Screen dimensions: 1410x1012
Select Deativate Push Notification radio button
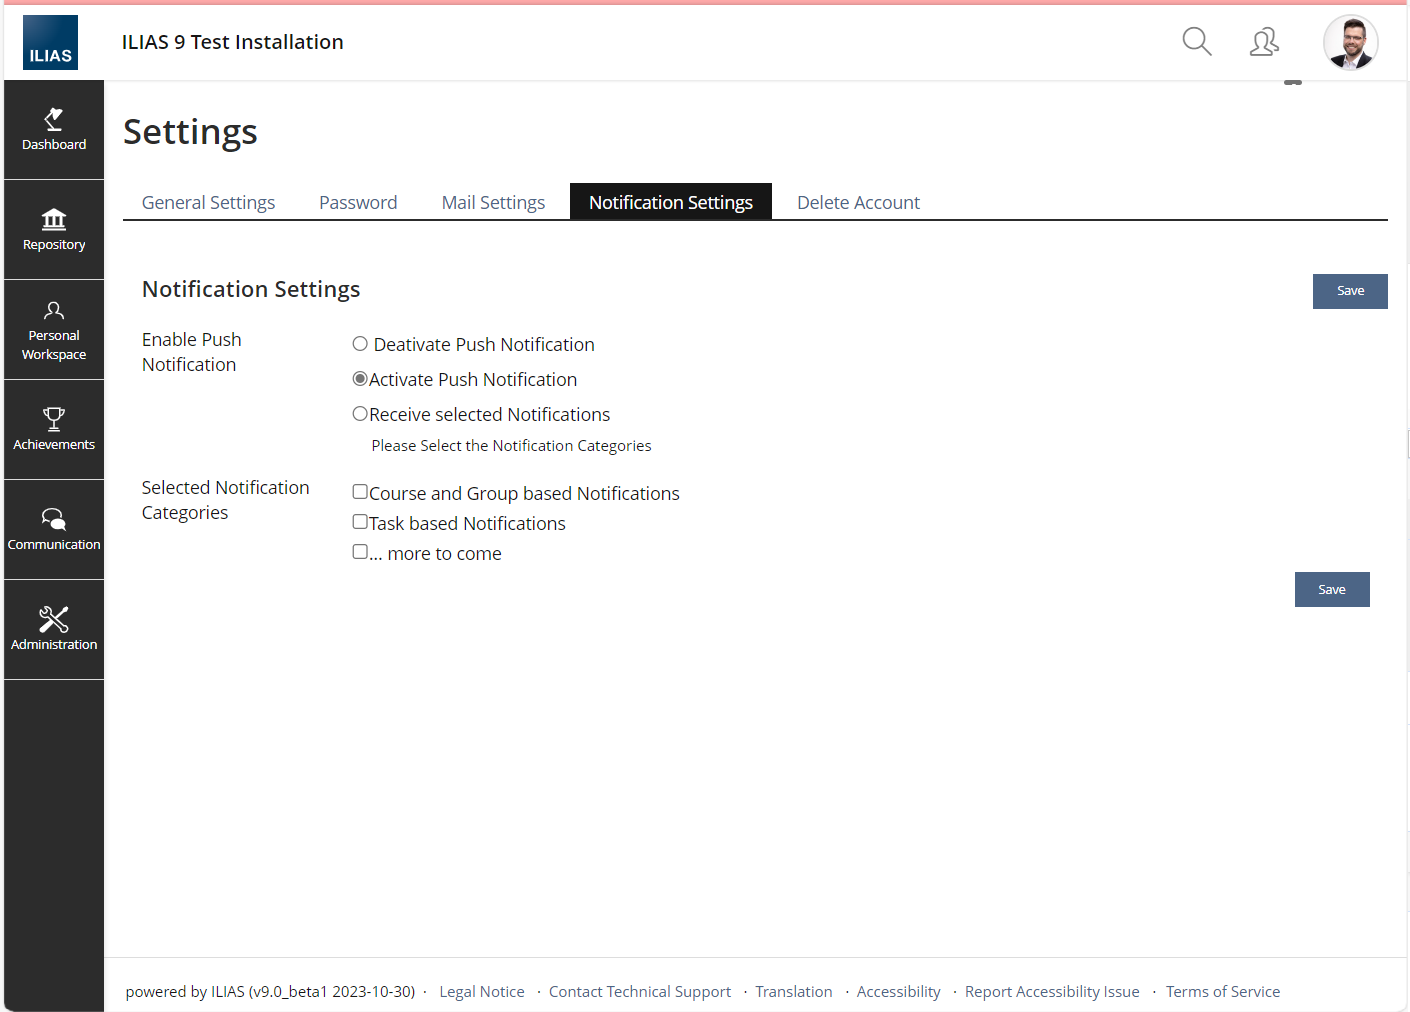[360, 344]
